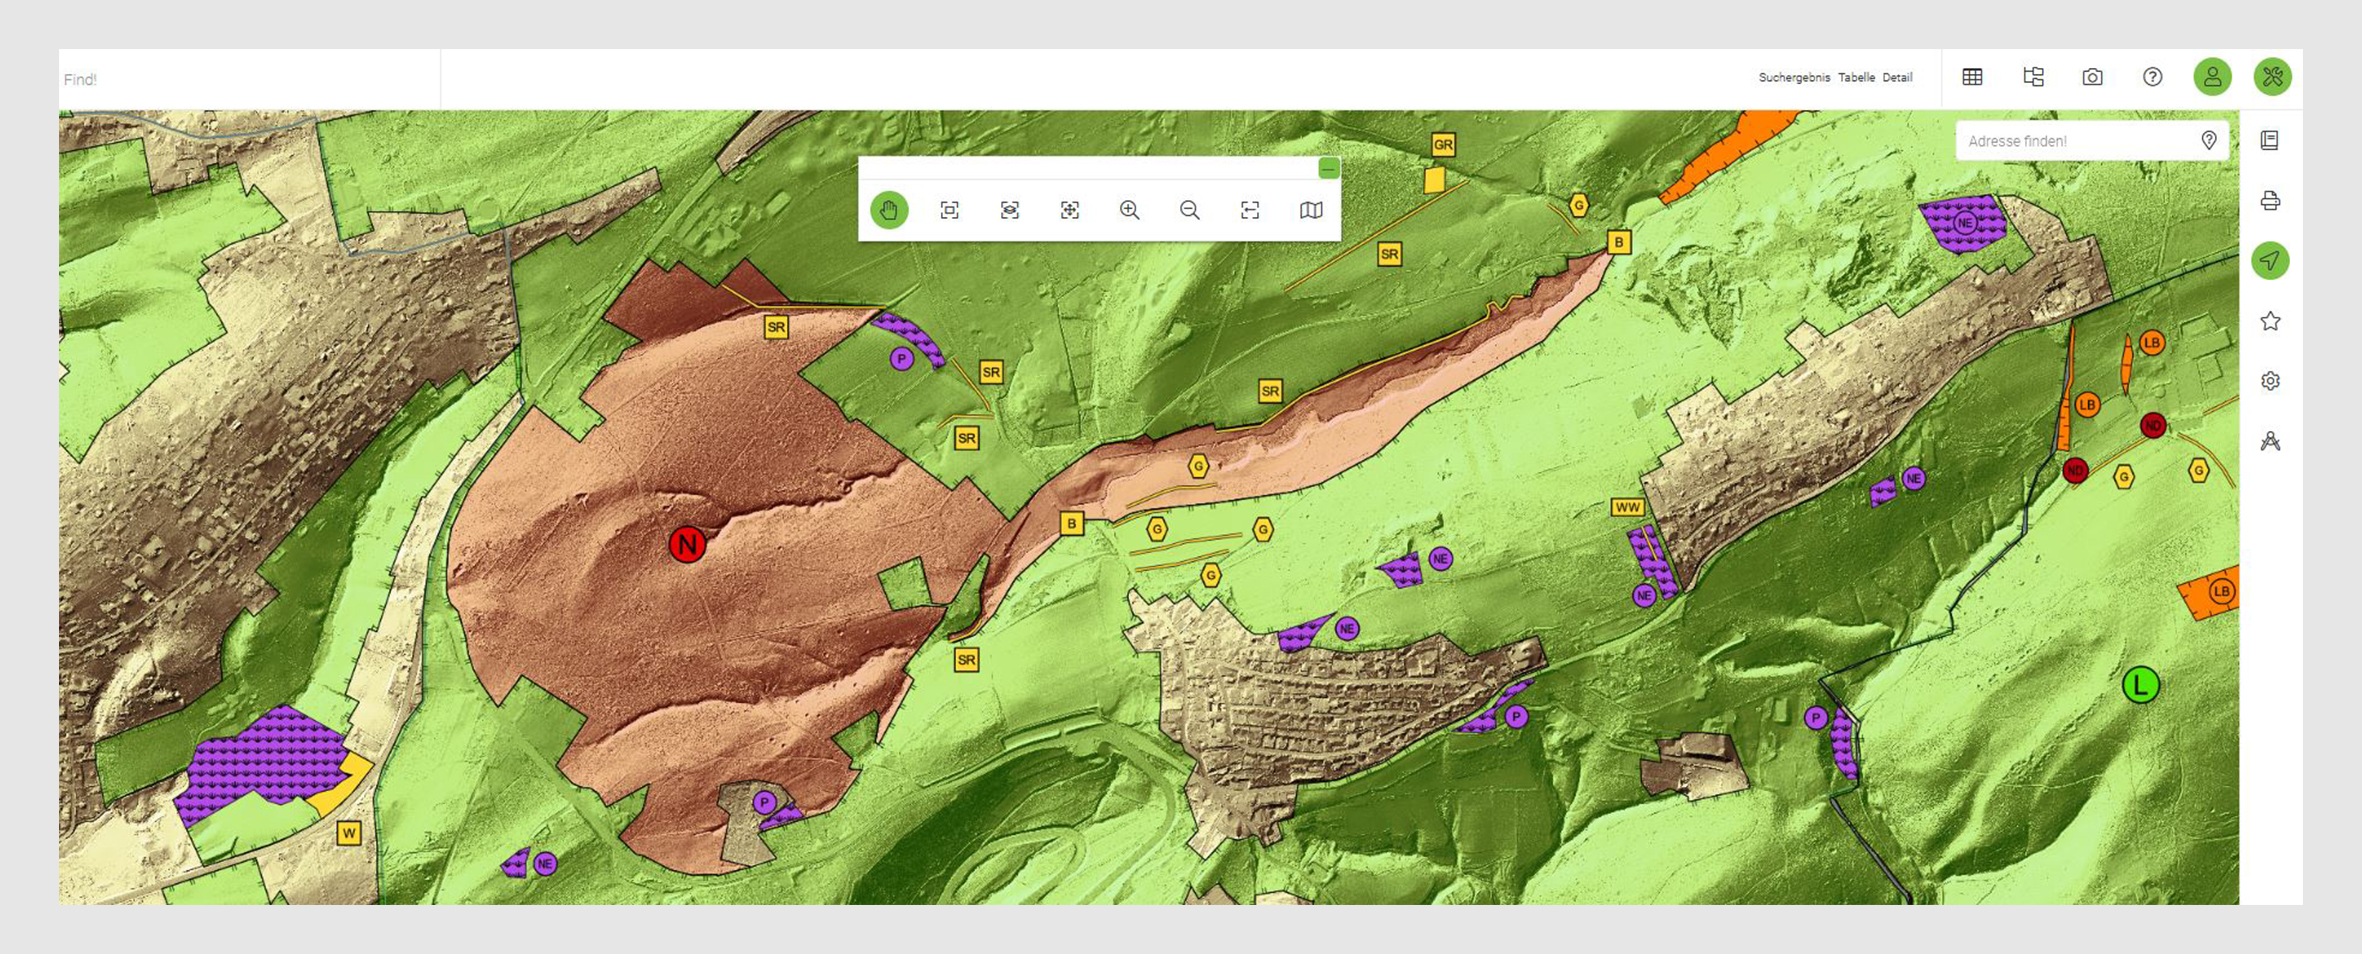
Task: Switch to the Tabelle tab
Action: [x=1856, y=78]
